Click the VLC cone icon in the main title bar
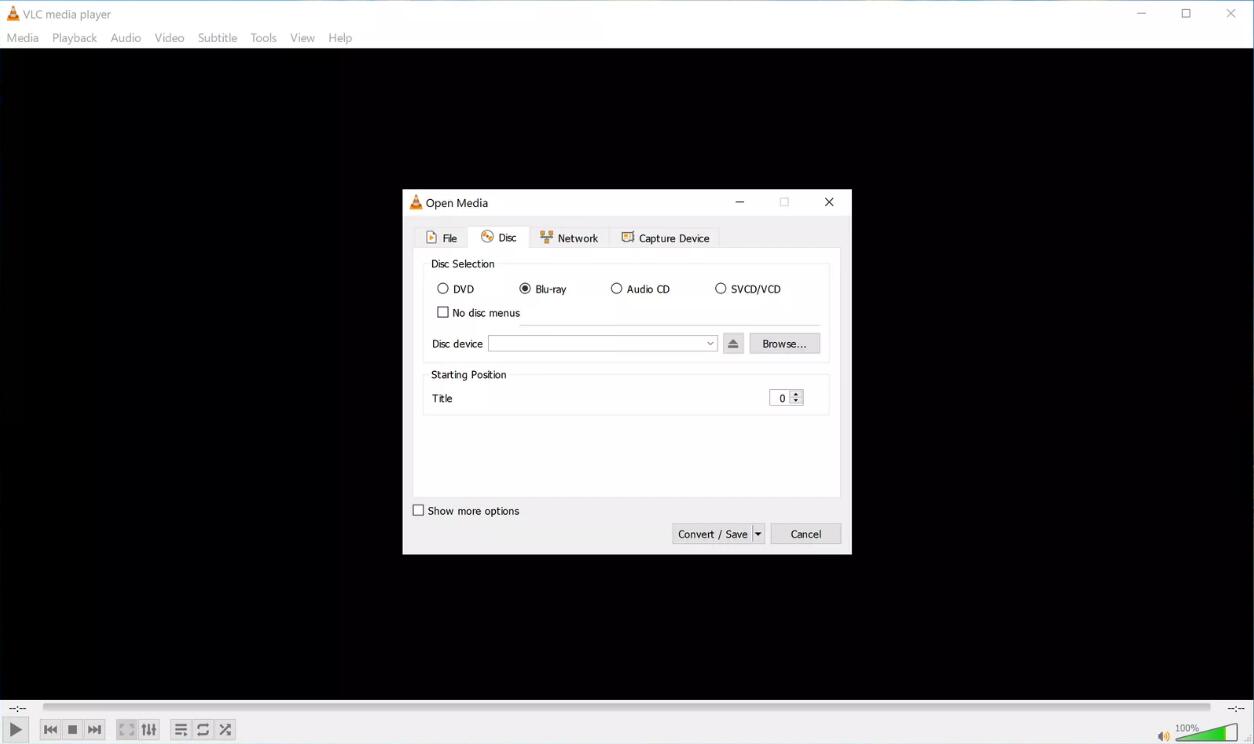Screen dimensions: 1254x744 tap(13, 14)
